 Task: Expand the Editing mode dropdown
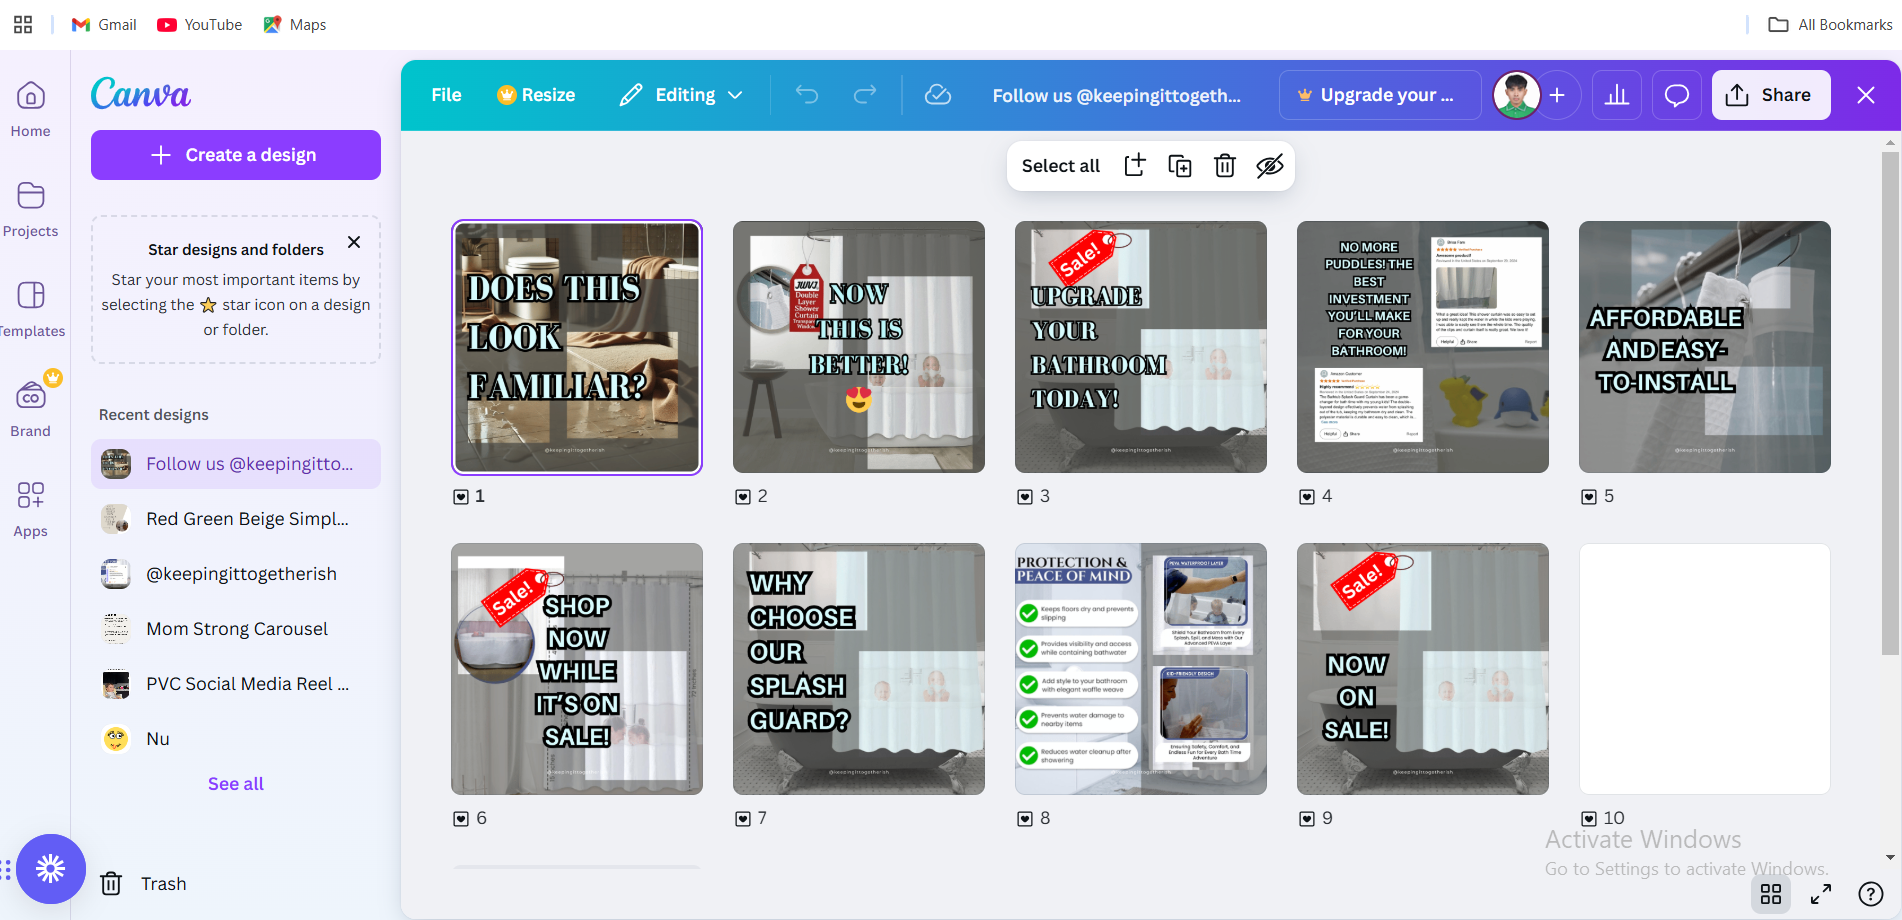pos(681,95)
